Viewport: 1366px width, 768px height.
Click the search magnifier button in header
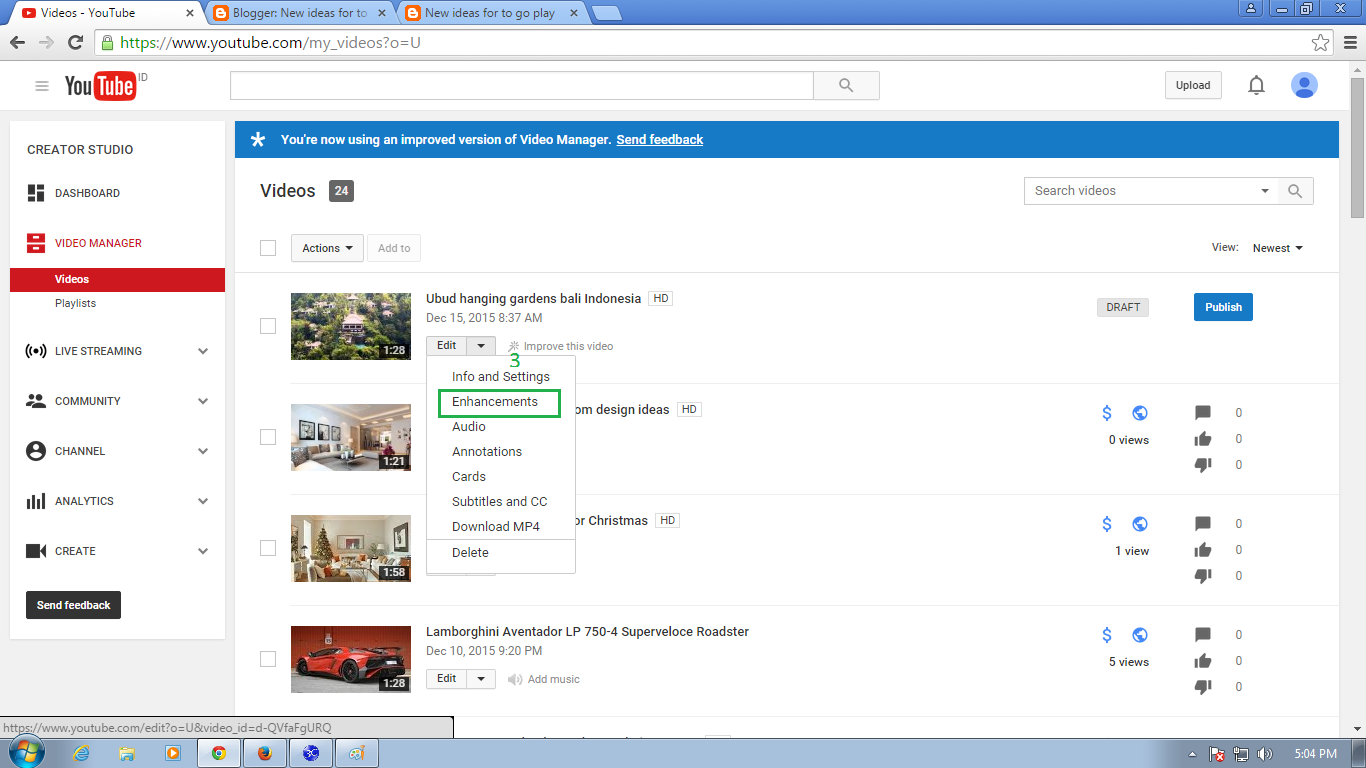(x=846, y=85)
